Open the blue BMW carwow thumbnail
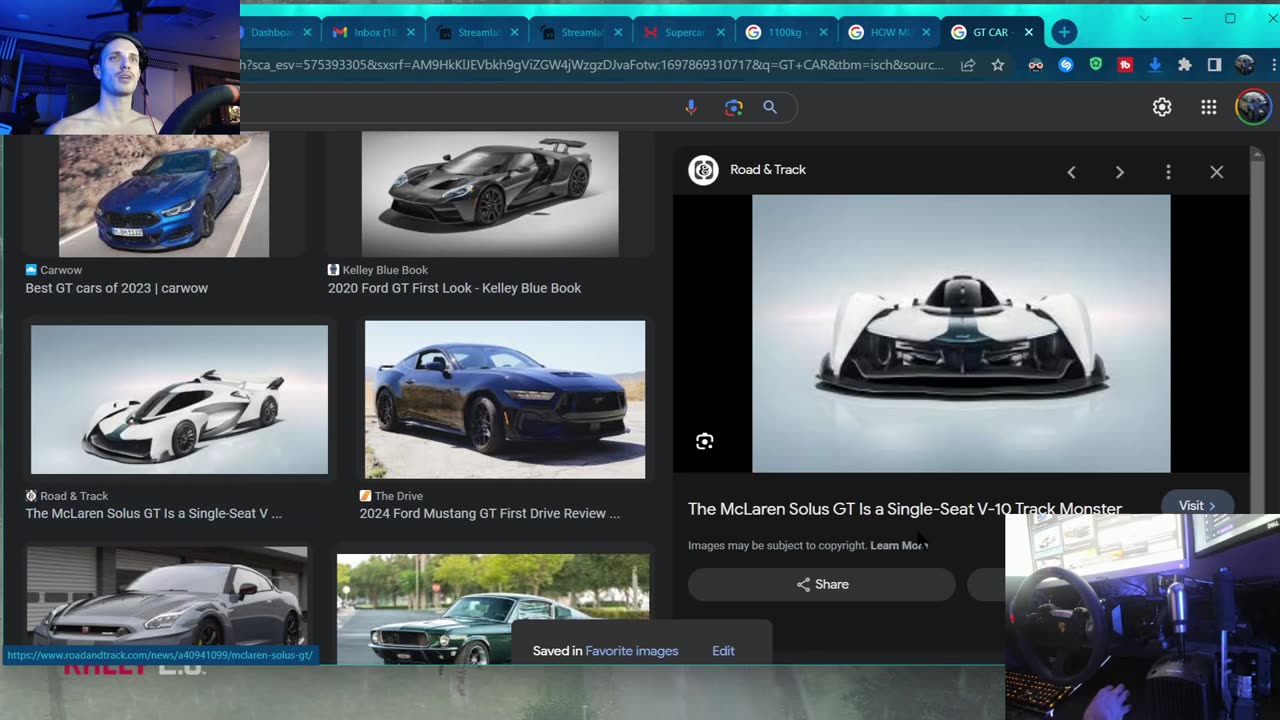This screenshot has height=720, width=1280. [164, 194]
